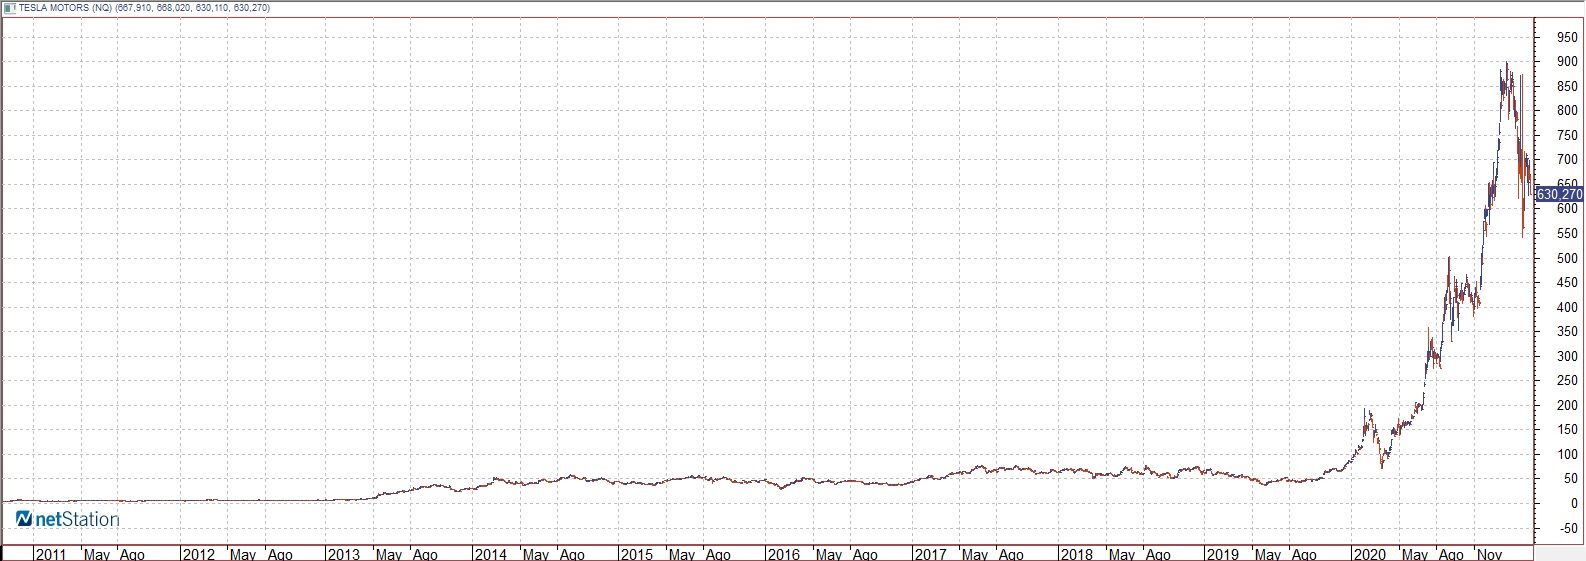The image size is (1586, 561).
Task: Click the chart icon beside TESLA MOTORS title
Action: pos(9,7)
